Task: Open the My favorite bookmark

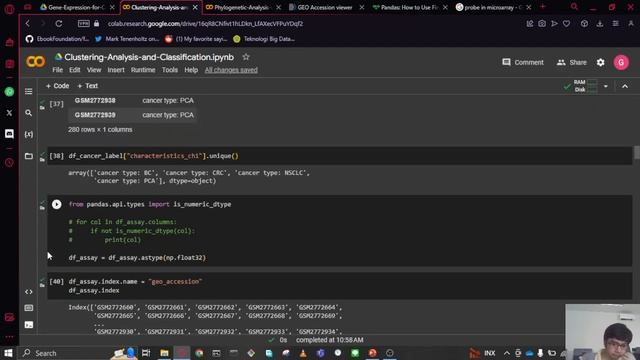Action: (x=196, y=39)
